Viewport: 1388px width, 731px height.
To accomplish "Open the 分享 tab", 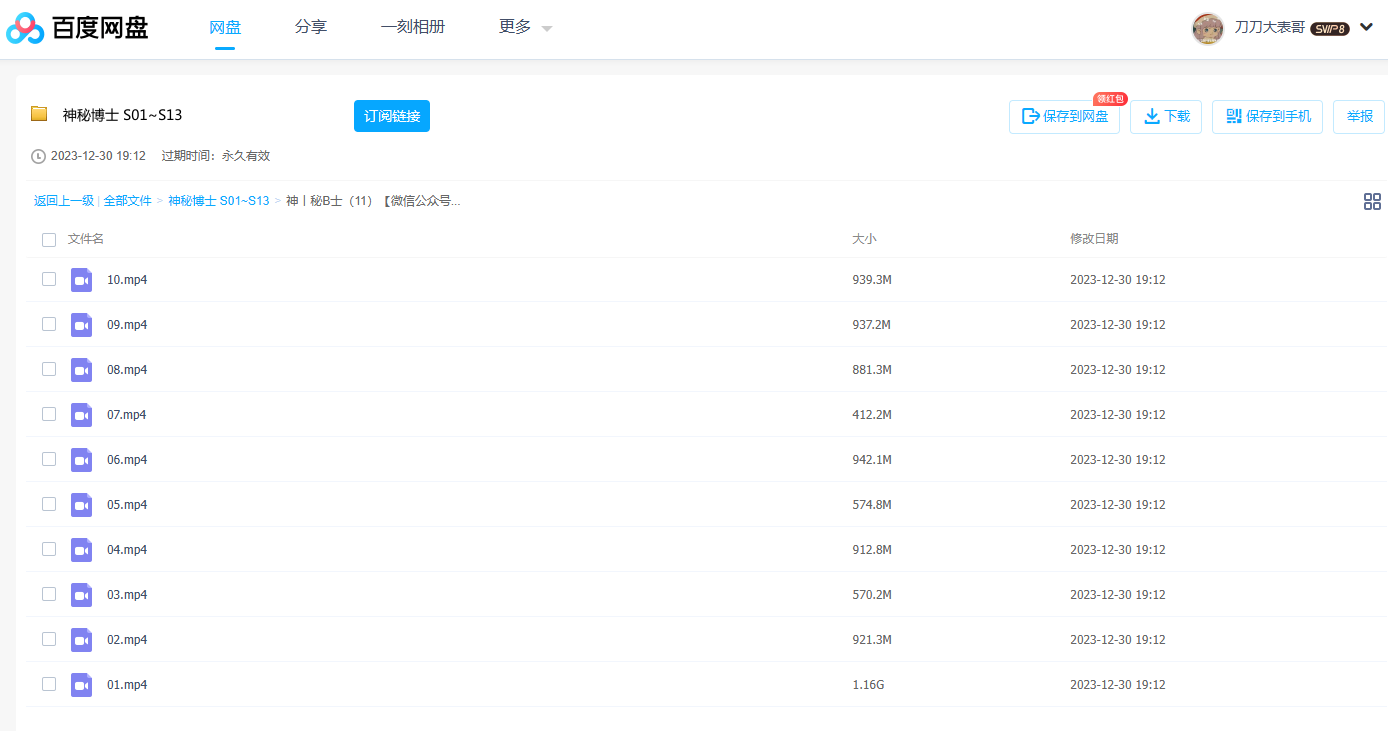I will click(311, 27).
